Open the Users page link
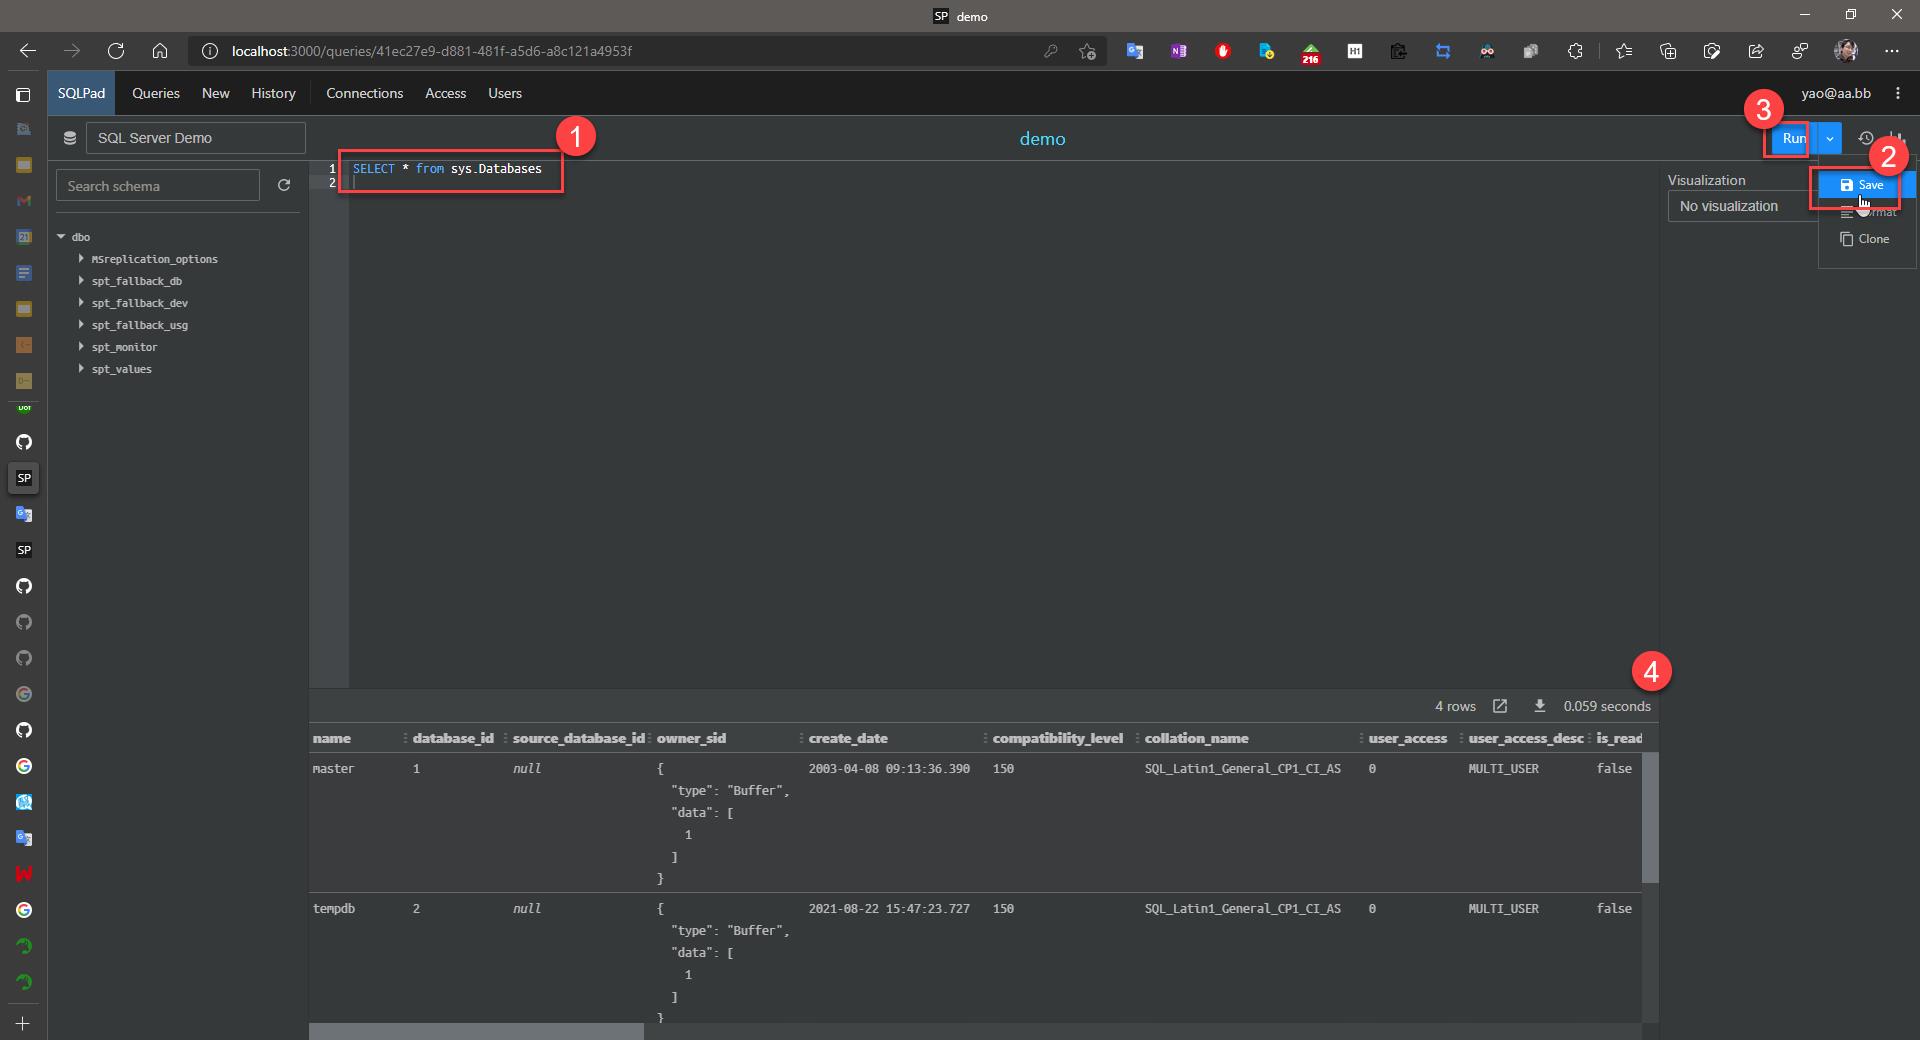 pos(505,93)
